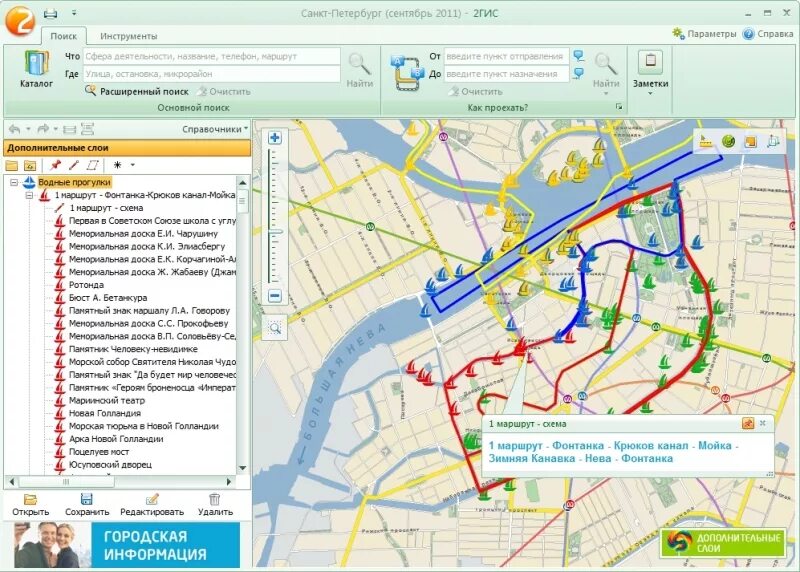Open Заметки notes dropdown
Image resolution: width=800 pixels, height=572 pixels.
(x=651, y=73)
